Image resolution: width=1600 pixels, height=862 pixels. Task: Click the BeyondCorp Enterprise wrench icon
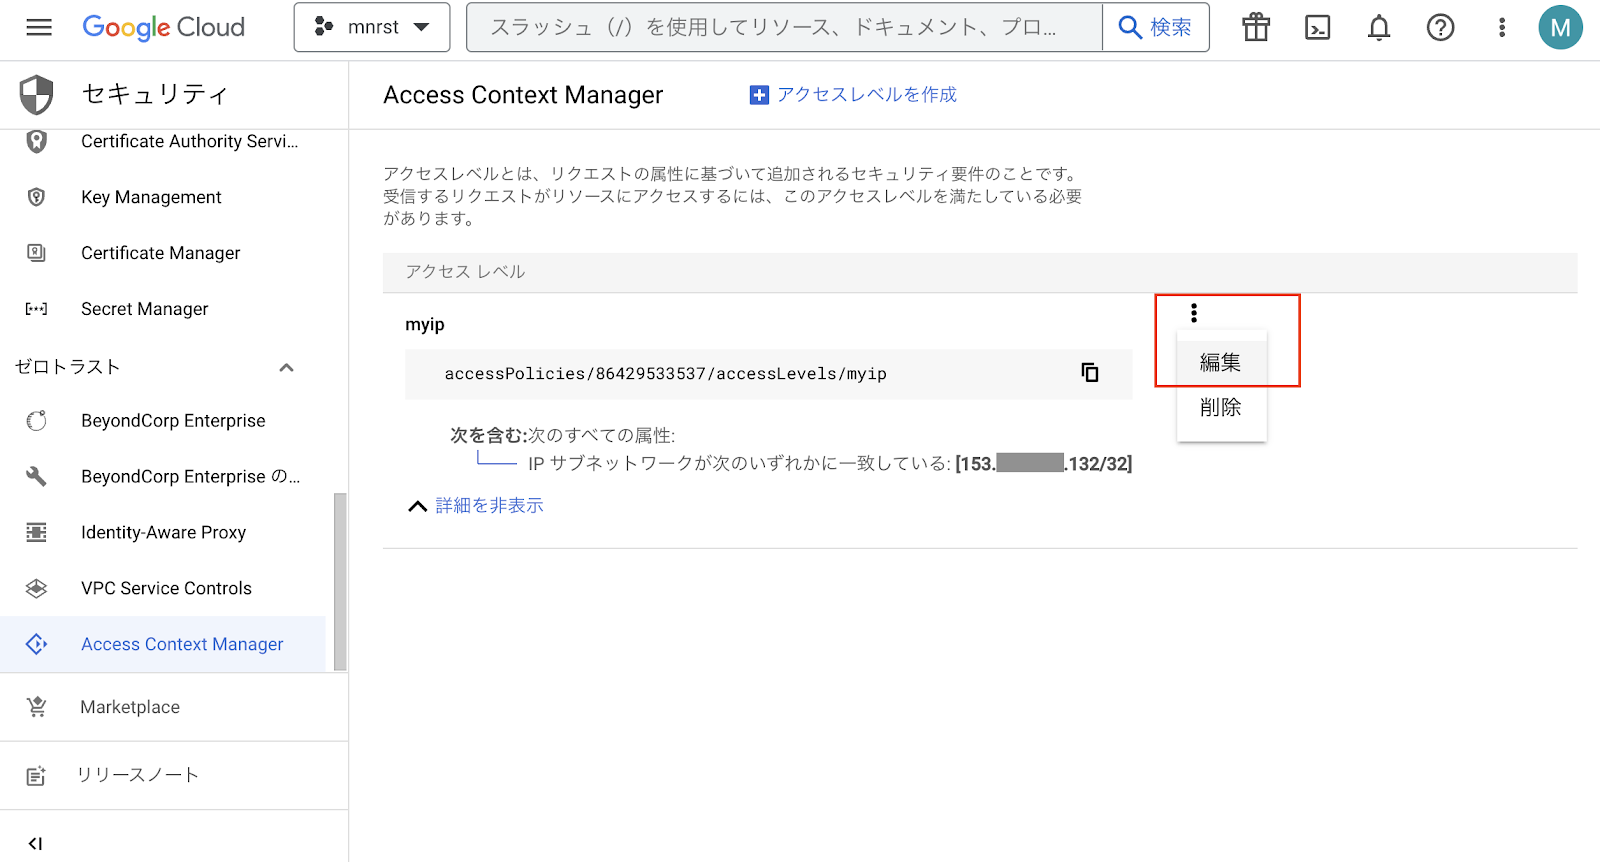[x=36, y=477]
